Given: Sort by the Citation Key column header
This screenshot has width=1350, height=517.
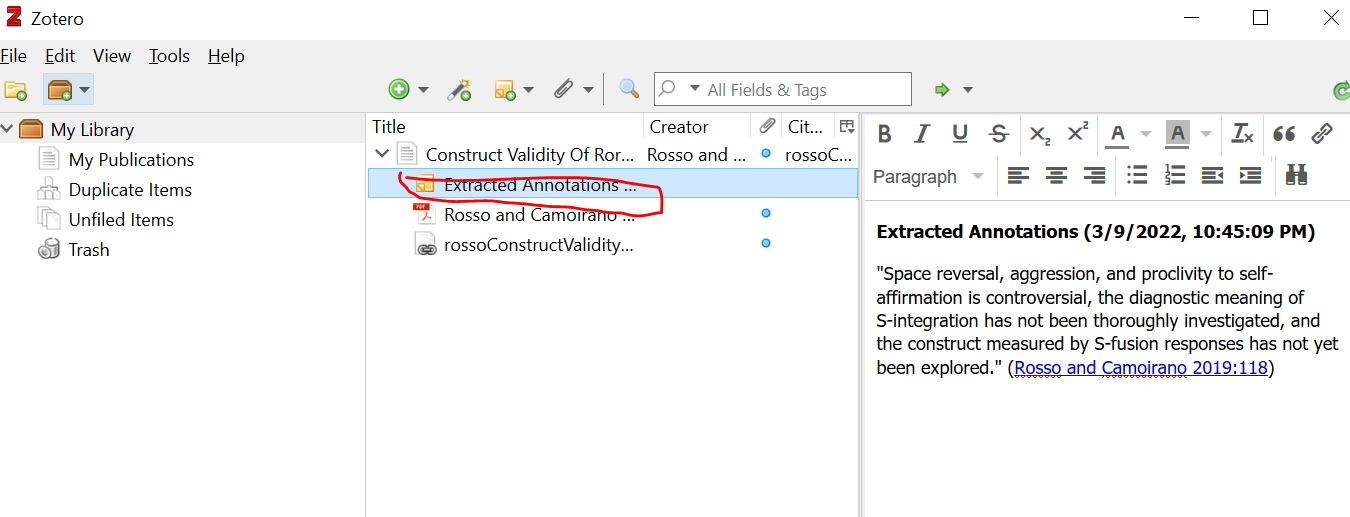Looking at the screenshot, I should tap(808, 126).
